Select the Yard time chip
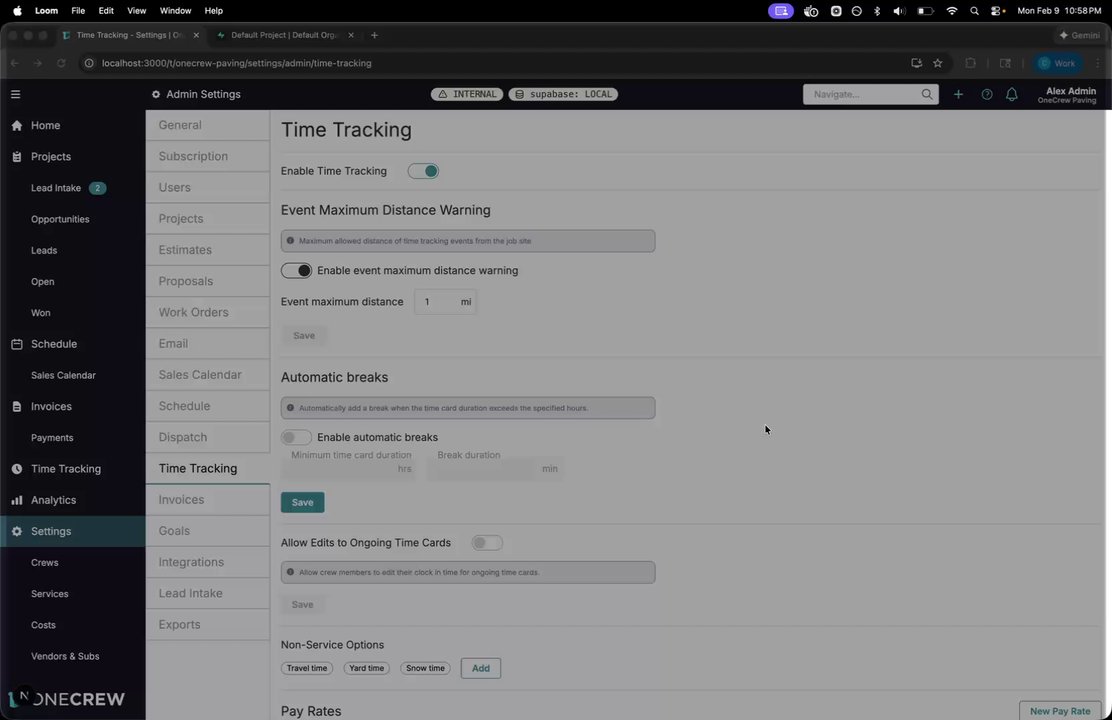The height and width of the screenshot is (720, 1112). (x=367, y=668)
